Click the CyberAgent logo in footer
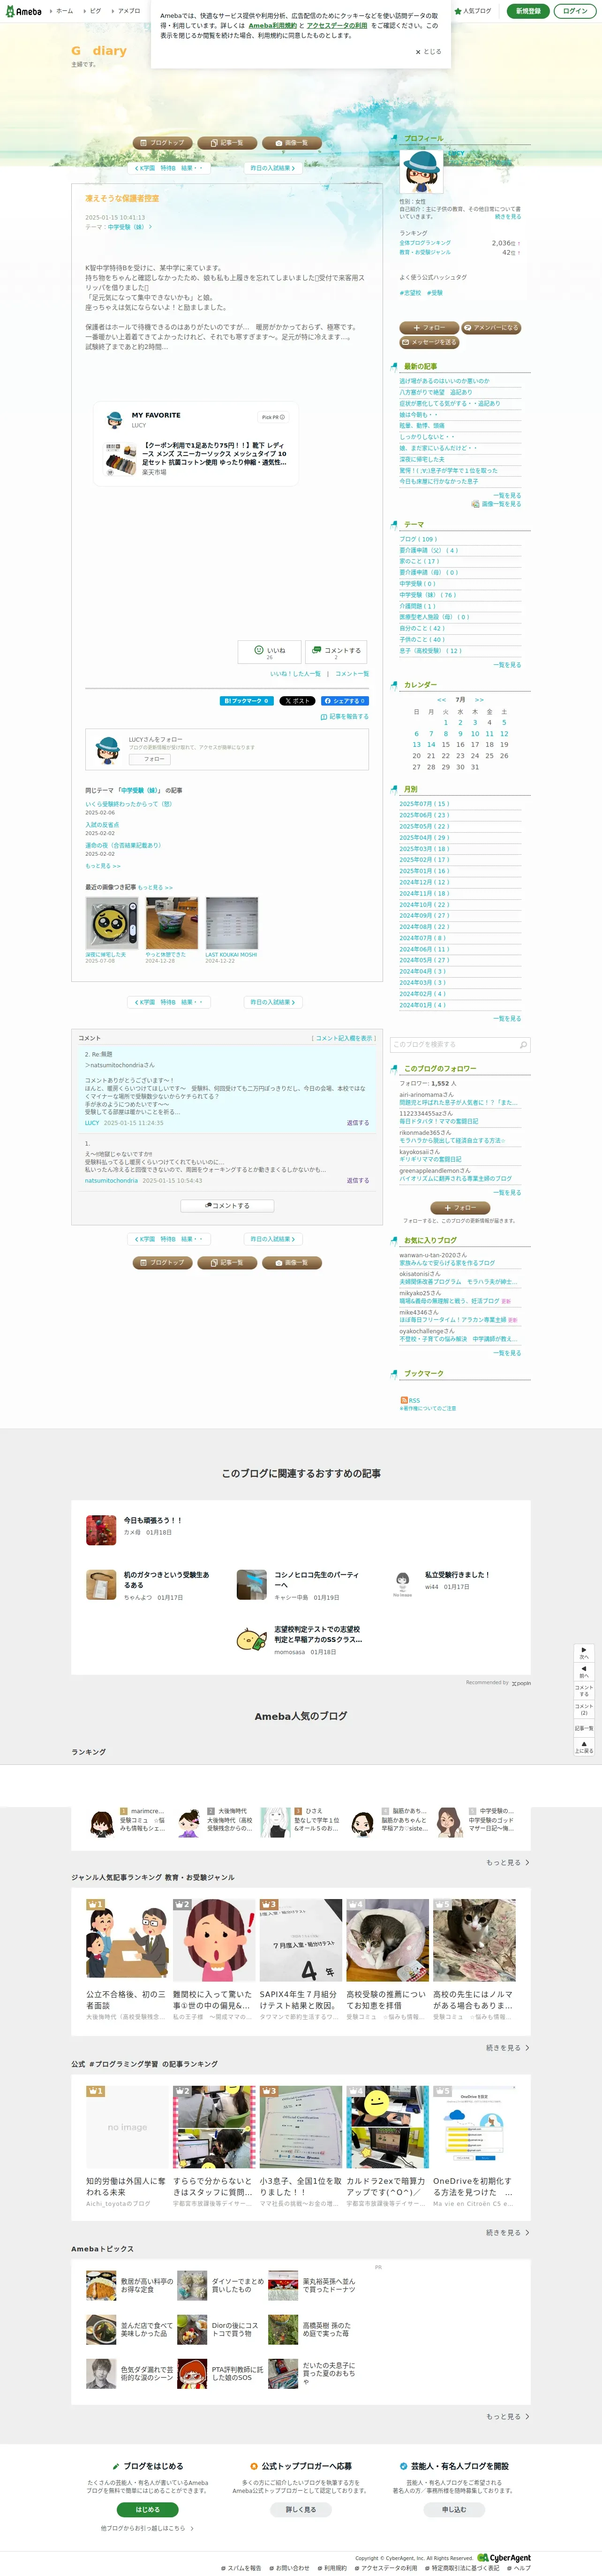 pyautogui.click(x=504, y=2558)
